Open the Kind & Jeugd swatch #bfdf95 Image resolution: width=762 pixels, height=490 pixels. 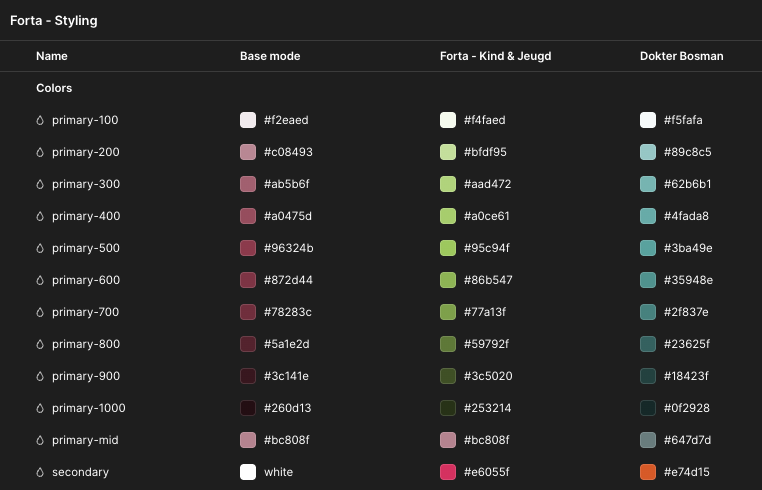pyautogui.click(x=448, y=152)
